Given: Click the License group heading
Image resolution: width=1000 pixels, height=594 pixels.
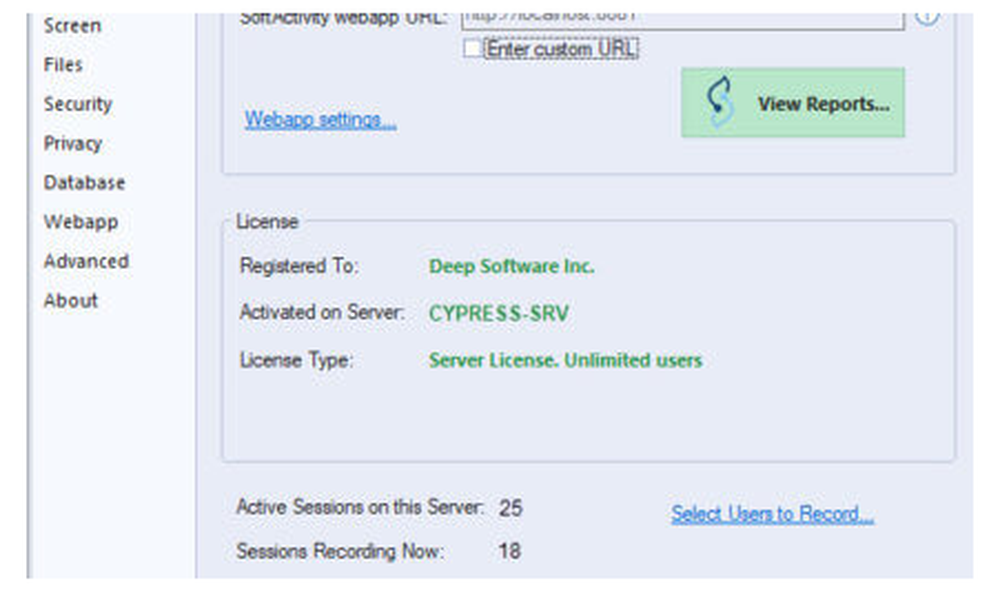Looking at the screenshot, I should (x=267, y=221).
